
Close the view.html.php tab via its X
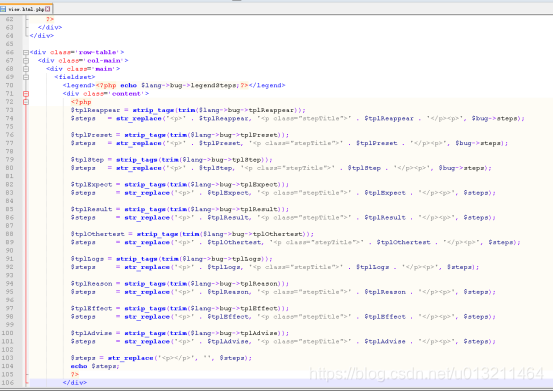[48, 9]
